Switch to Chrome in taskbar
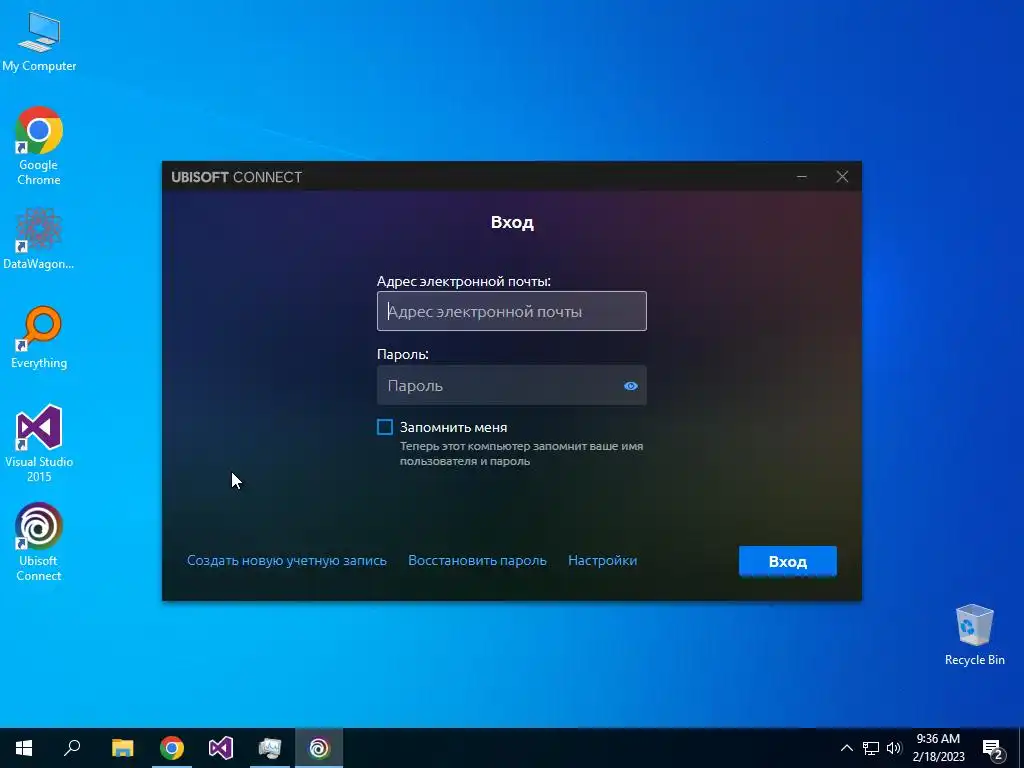 coord(172,748)
